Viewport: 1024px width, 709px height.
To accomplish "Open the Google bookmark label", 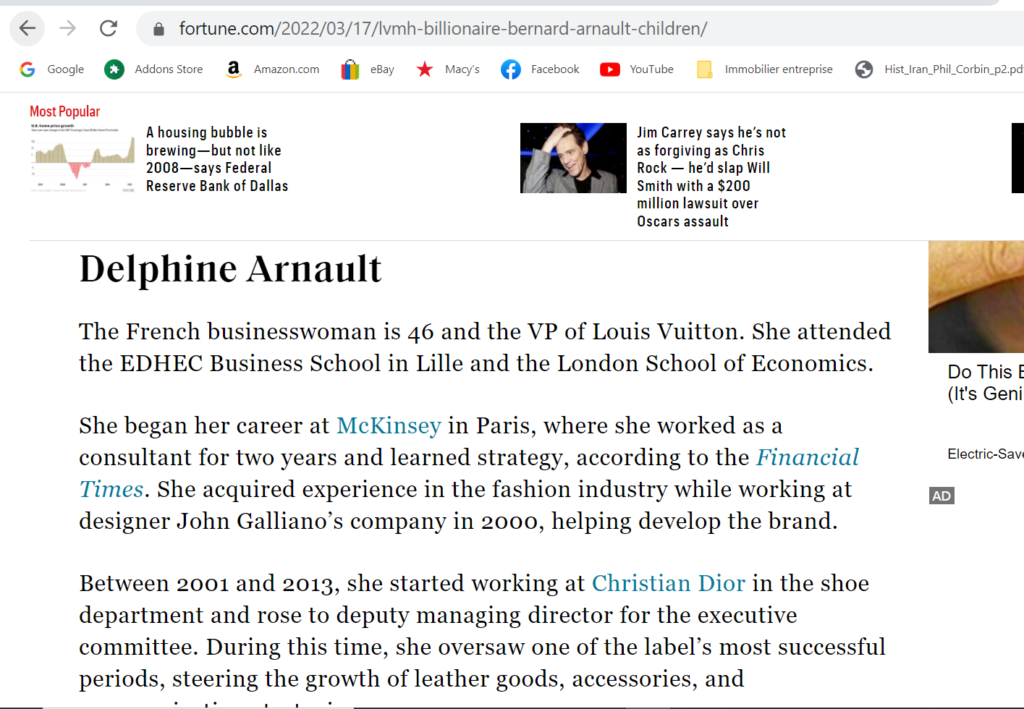I will 65,69.
